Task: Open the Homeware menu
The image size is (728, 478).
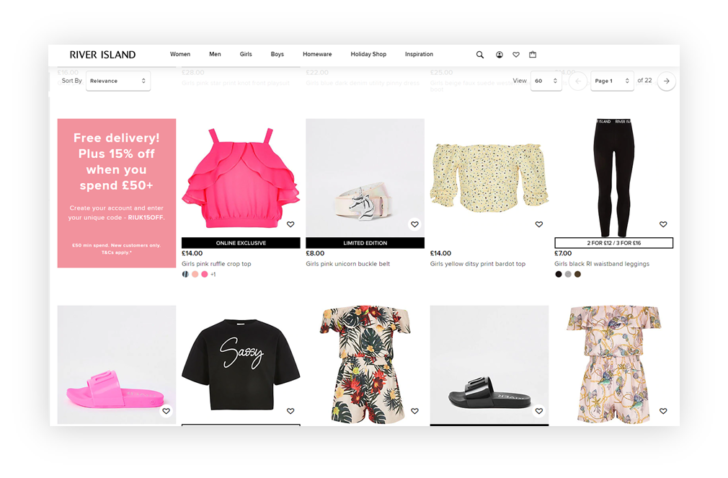Action: point(317,54)
